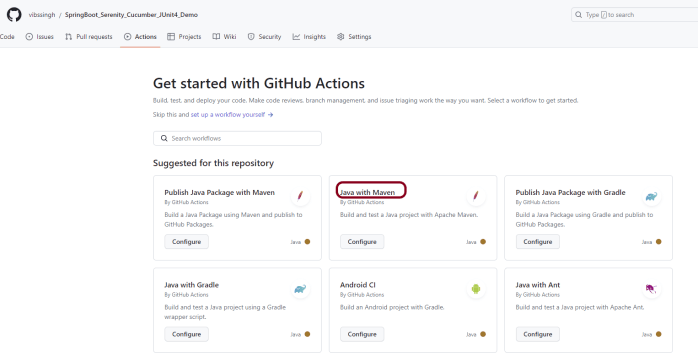
Task: Click the Security shield icon
Action: click(251, 37)
